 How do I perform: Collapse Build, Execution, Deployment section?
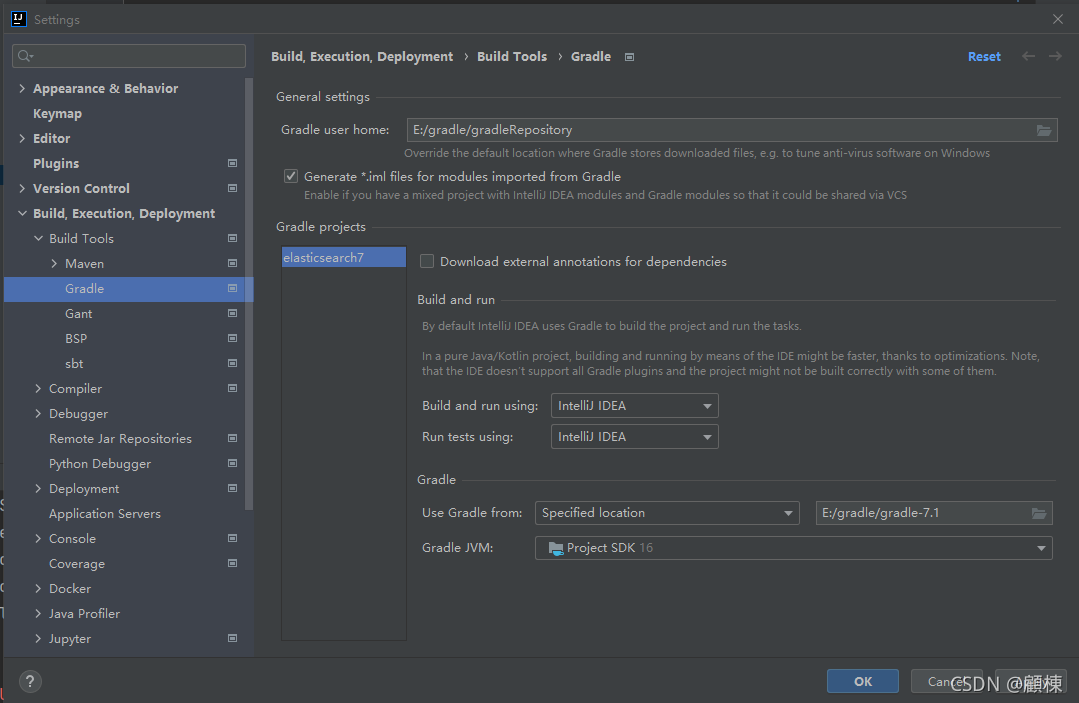(x=22, y=213)
